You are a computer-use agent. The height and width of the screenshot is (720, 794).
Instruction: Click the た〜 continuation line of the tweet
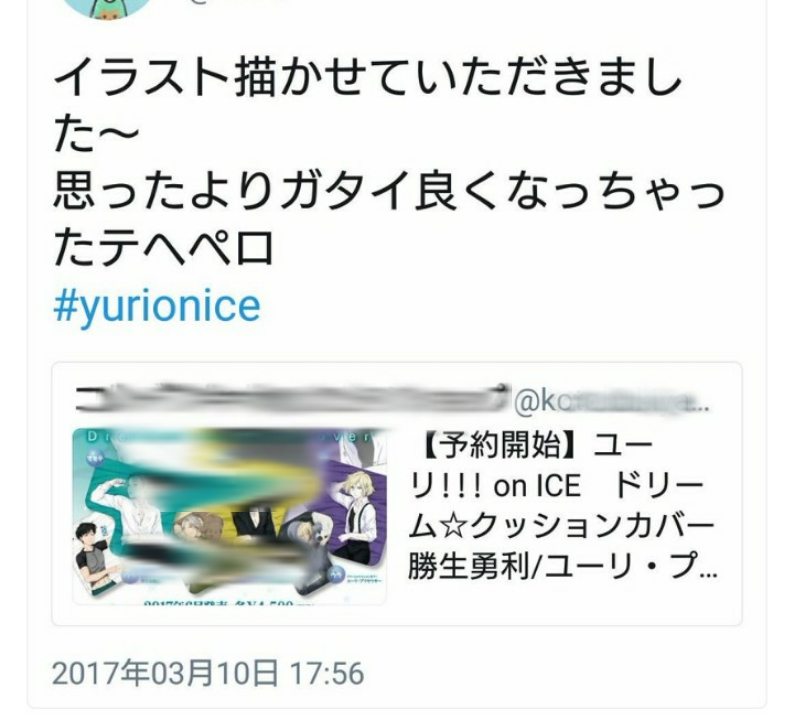coord(95,135)
